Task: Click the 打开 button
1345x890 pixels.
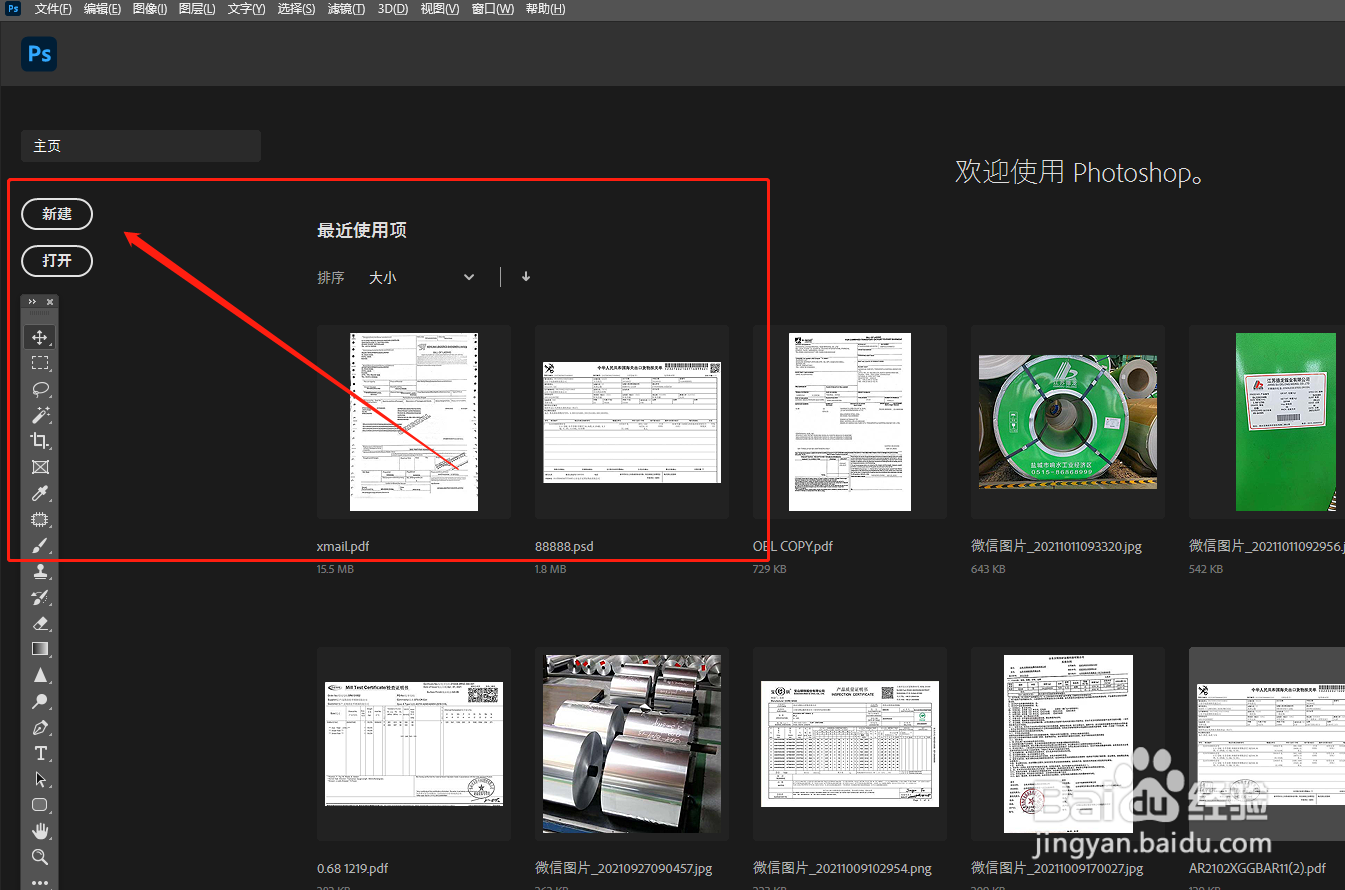Action: pos(57,261)
